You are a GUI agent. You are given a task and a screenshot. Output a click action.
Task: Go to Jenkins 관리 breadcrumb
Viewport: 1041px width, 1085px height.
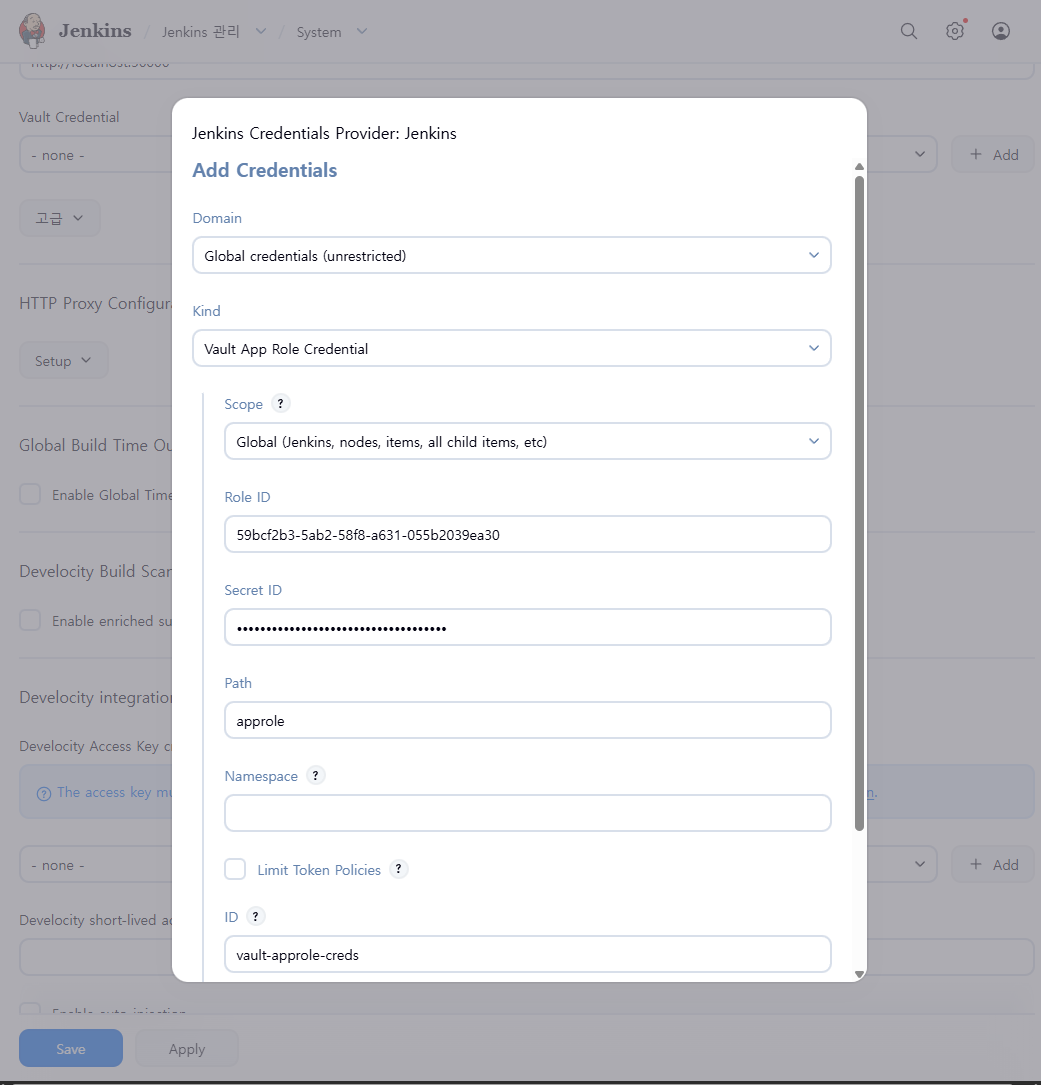(201, 32)
